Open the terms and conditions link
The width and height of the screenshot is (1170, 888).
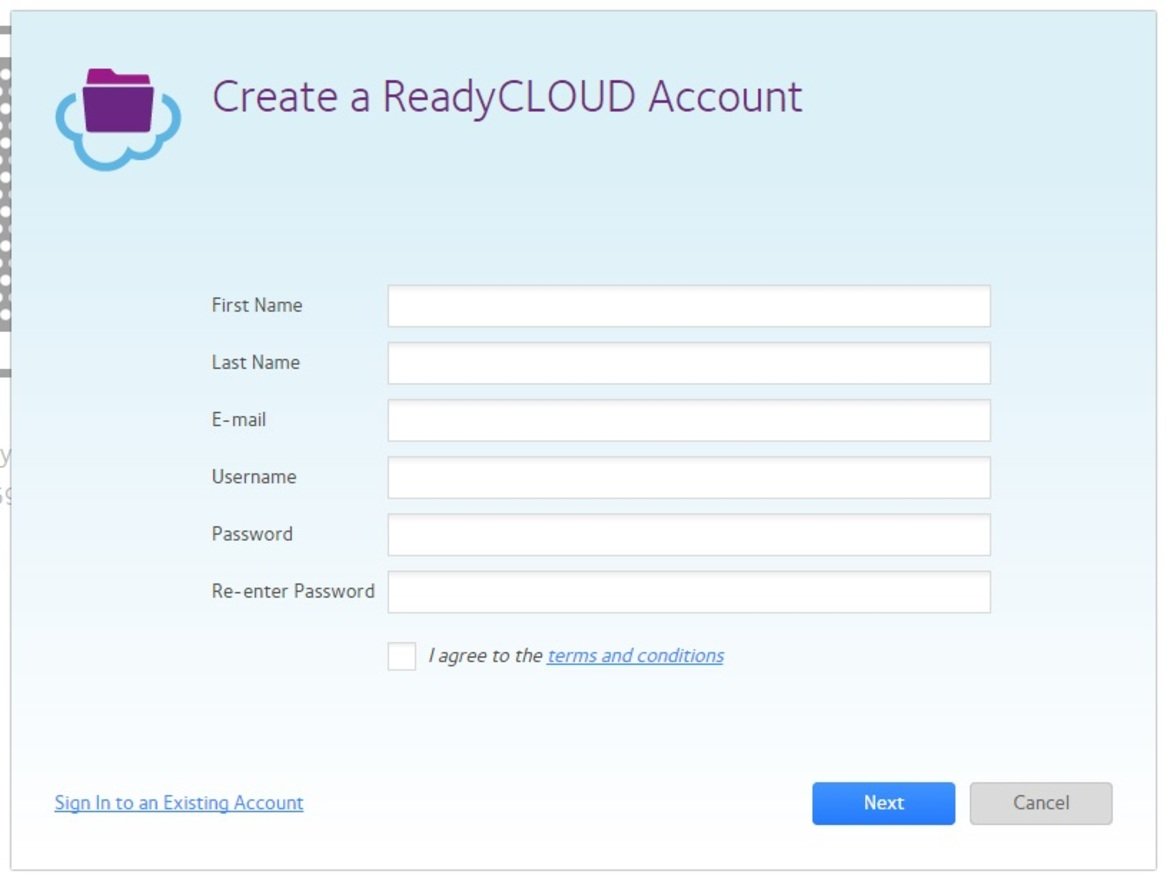click(x=635, y=655)
